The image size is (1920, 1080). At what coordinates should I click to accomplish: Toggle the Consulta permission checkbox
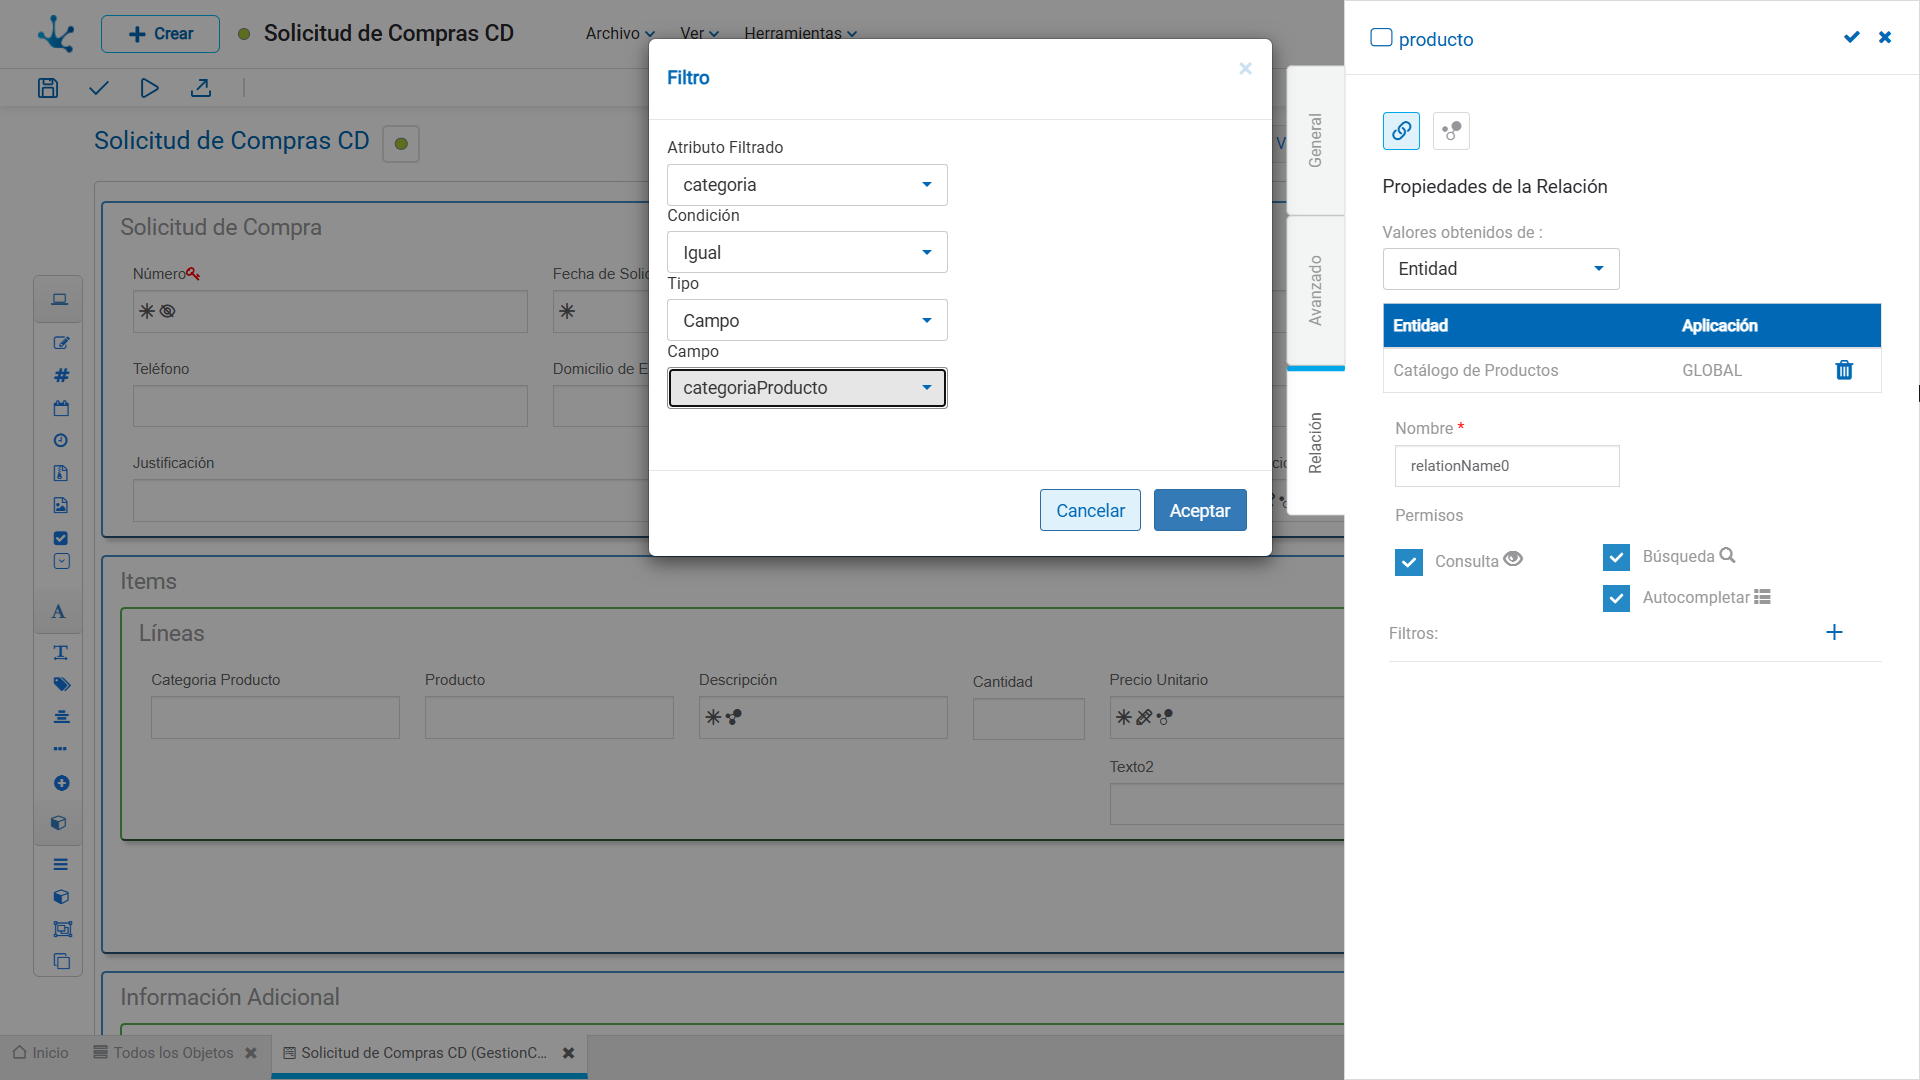coord(1409,562)
